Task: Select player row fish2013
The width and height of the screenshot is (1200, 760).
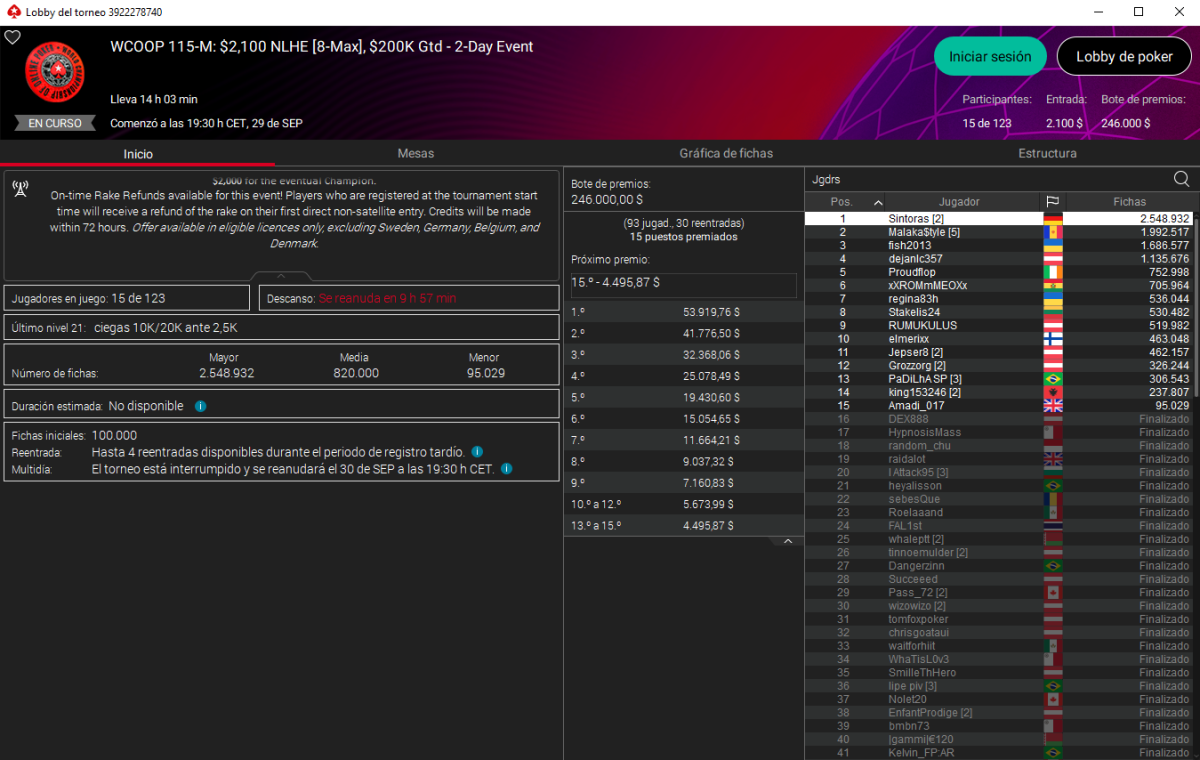Action: coord(999,245)
